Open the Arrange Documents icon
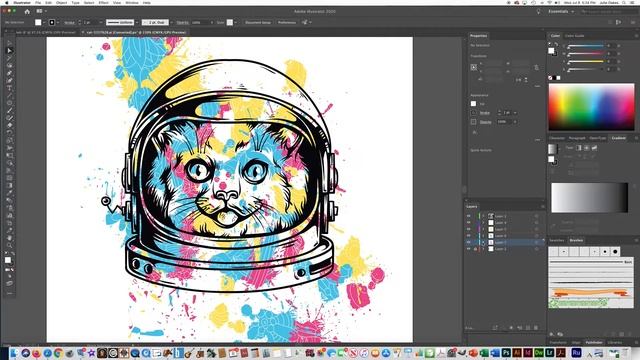This screenshot has width=640, height=360. click(40, 11)
